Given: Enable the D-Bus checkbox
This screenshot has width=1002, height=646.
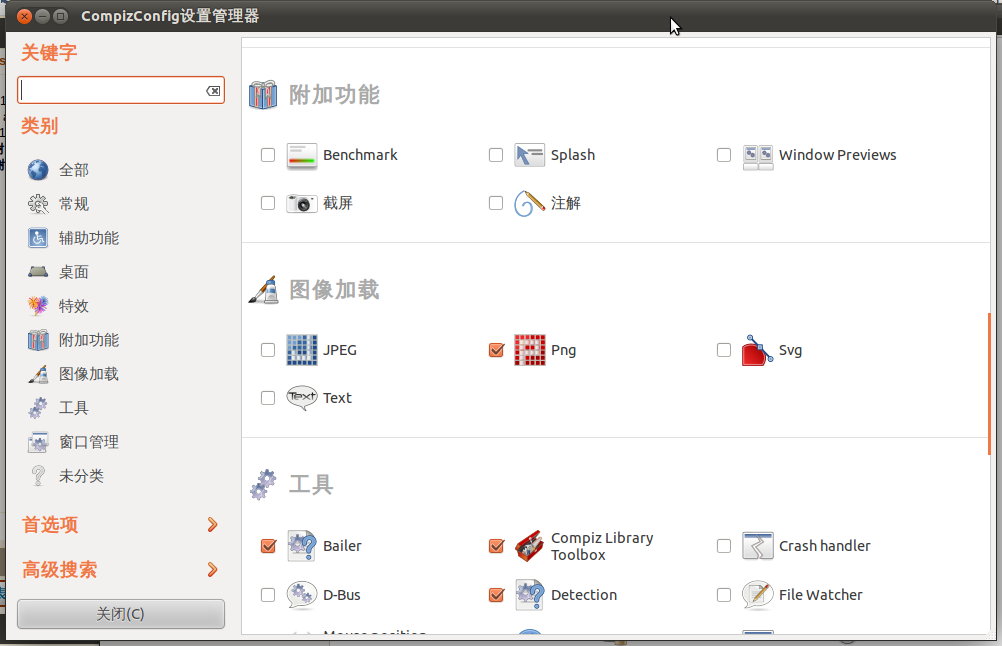Looking at the screenshot, I should click(268, 595).
